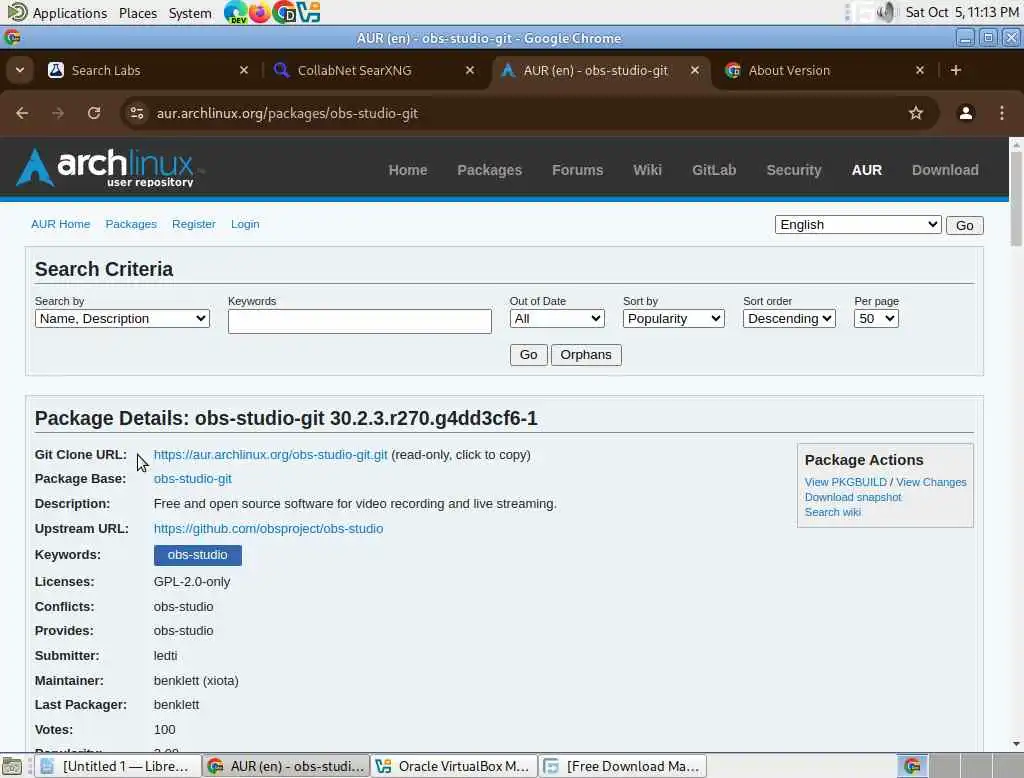Switch to Untitled 1 LibreOffice taskbar window
Screen dimensions: 1024x778
[118, 766]
